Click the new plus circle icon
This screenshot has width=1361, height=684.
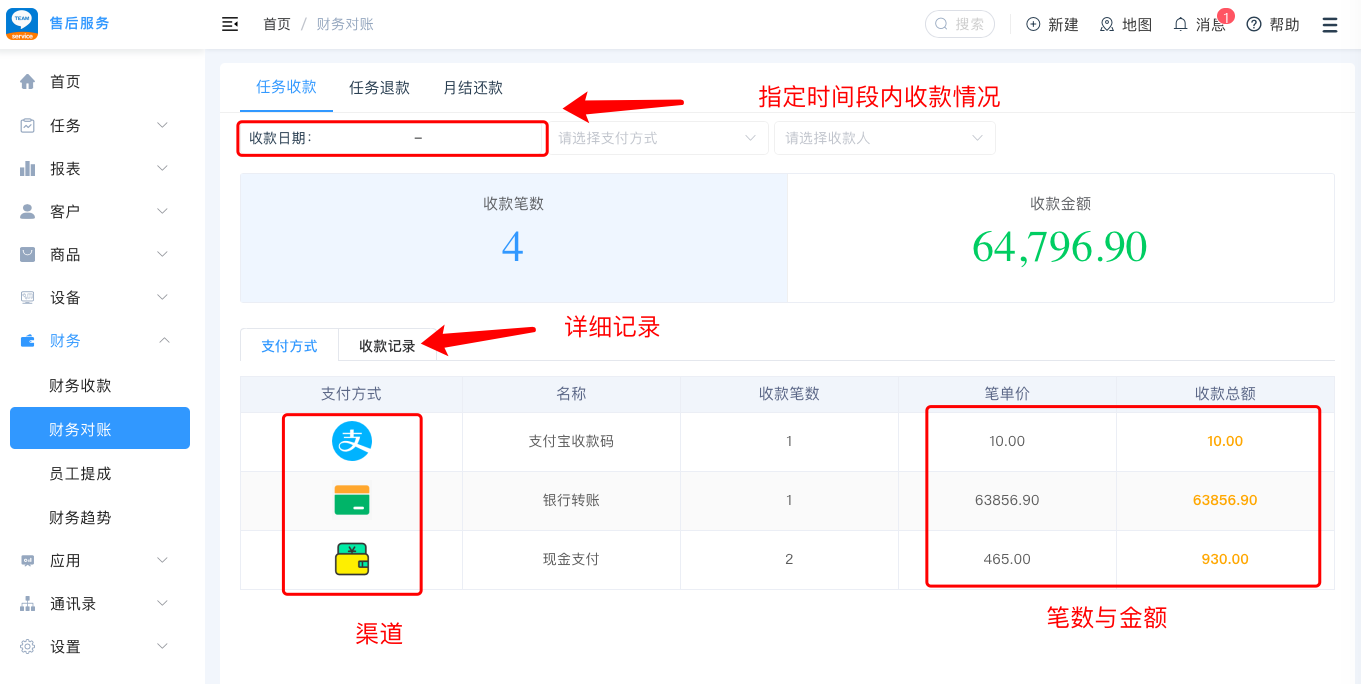pos(1033,24)
